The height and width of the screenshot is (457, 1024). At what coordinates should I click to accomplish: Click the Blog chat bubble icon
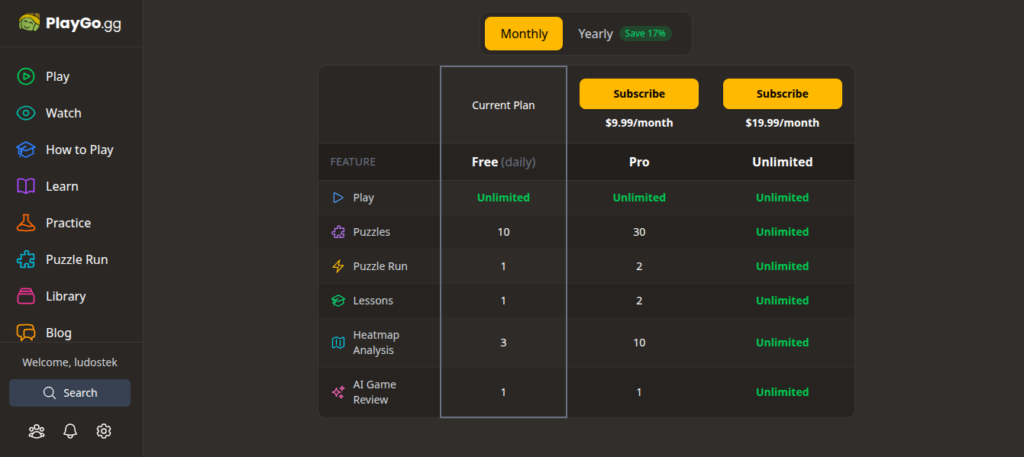coord(26,333)
